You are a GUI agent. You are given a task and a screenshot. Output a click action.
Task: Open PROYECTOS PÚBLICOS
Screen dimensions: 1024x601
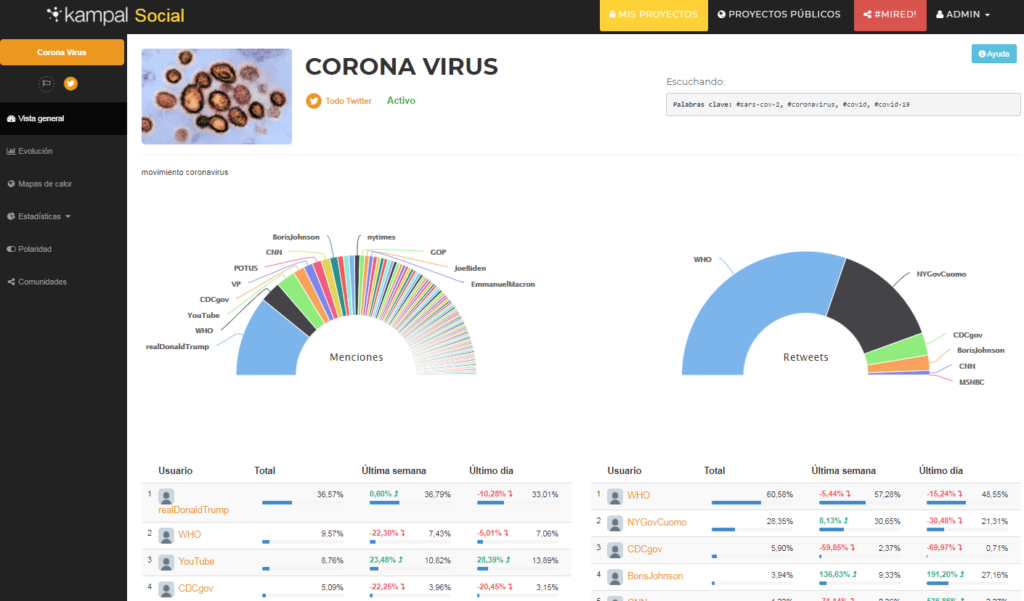coord(779,14)
